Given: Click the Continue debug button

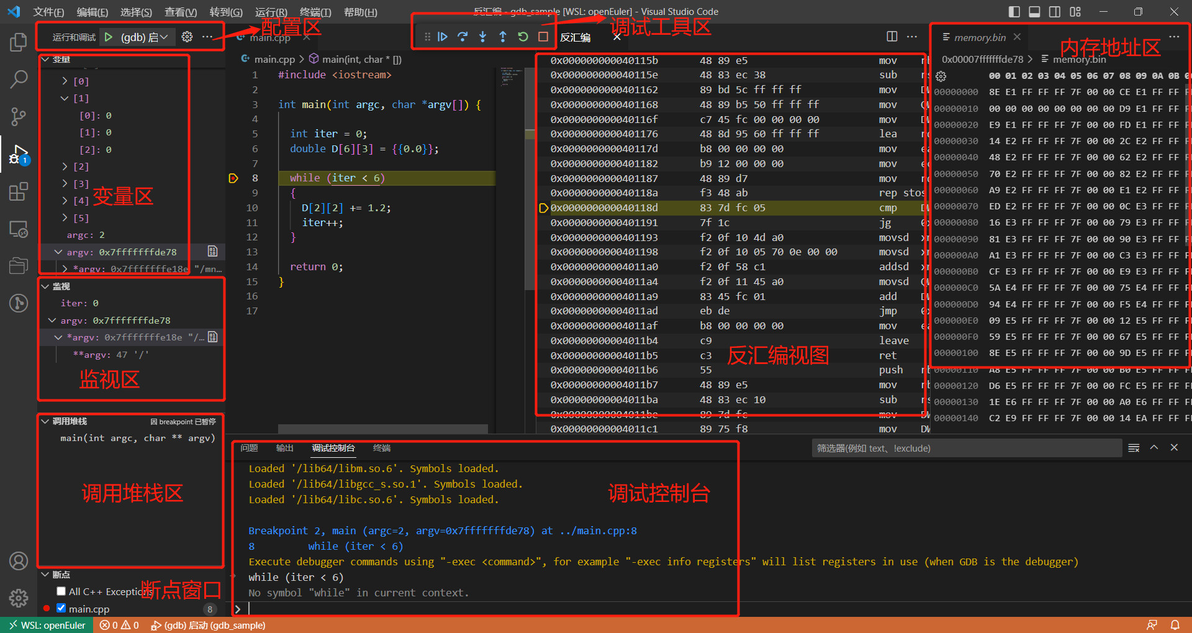Looking at the screenshot, I should click(442, 36).
